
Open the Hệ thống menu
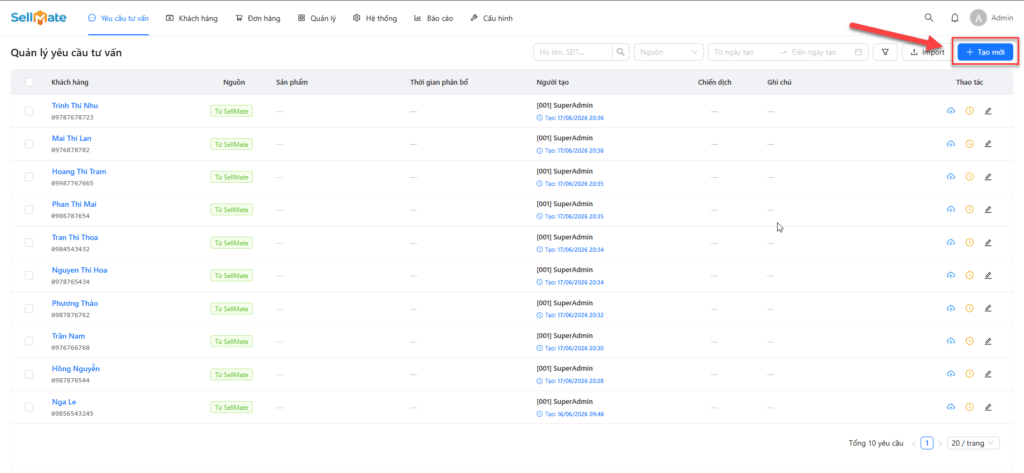pyautogui.click(x=375, y=18)
